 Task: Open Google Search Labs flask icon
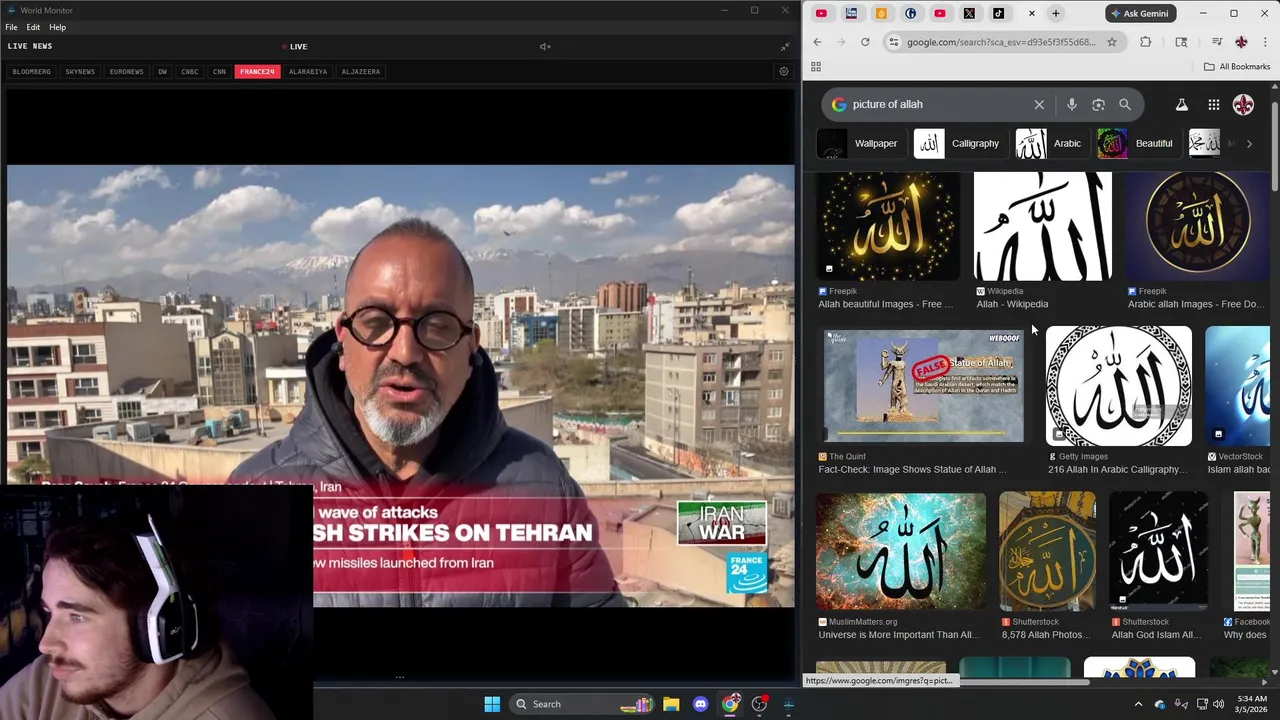[1181, 104]
